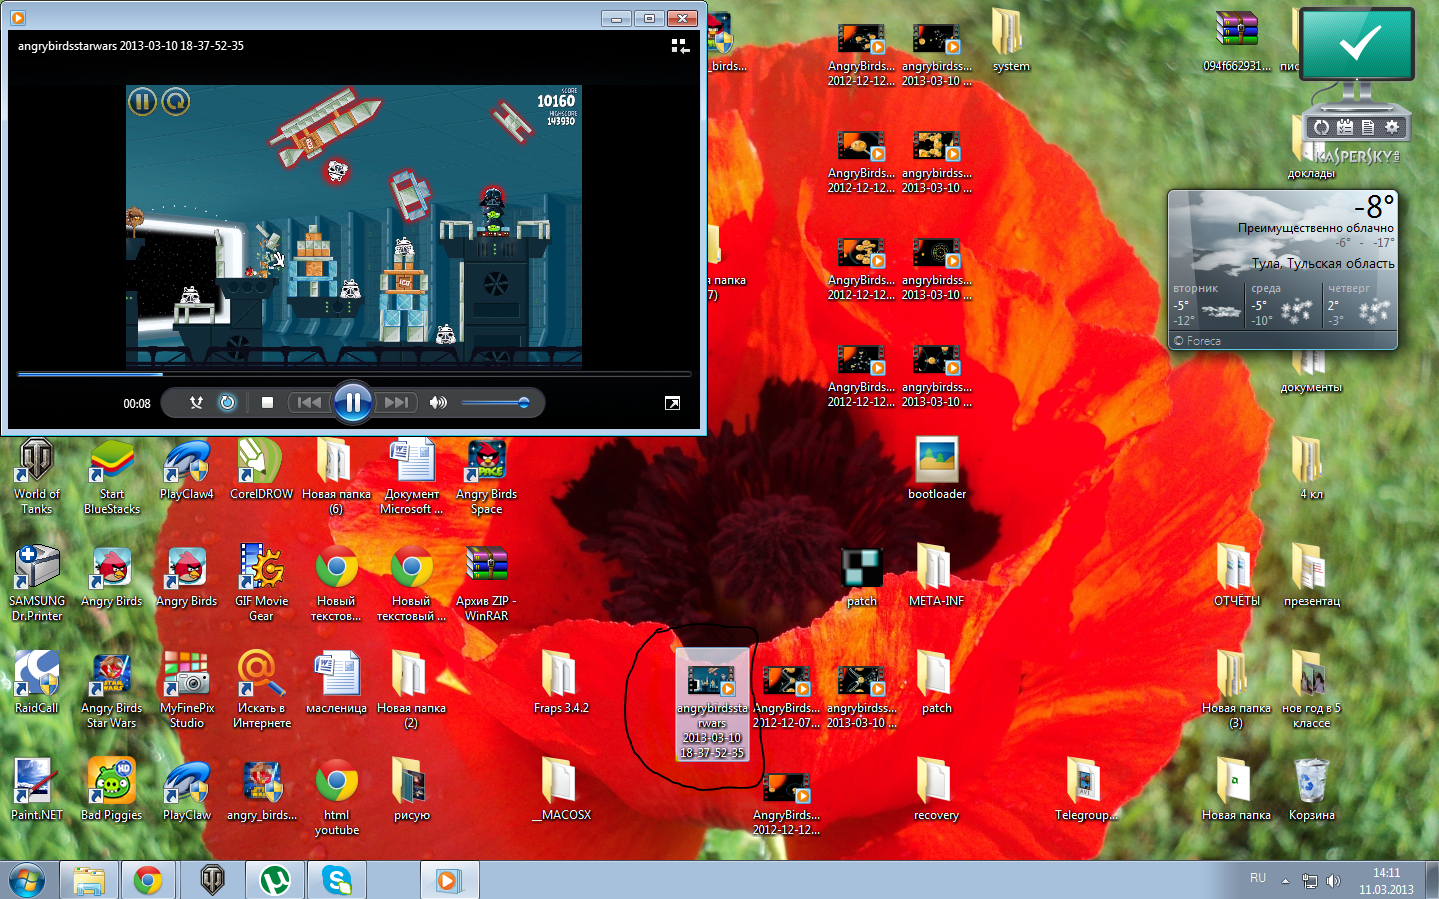Select the Telegroup folder
This screenshot has height=899, width=1439.
pyautogui.click(x=1086, y=791)
